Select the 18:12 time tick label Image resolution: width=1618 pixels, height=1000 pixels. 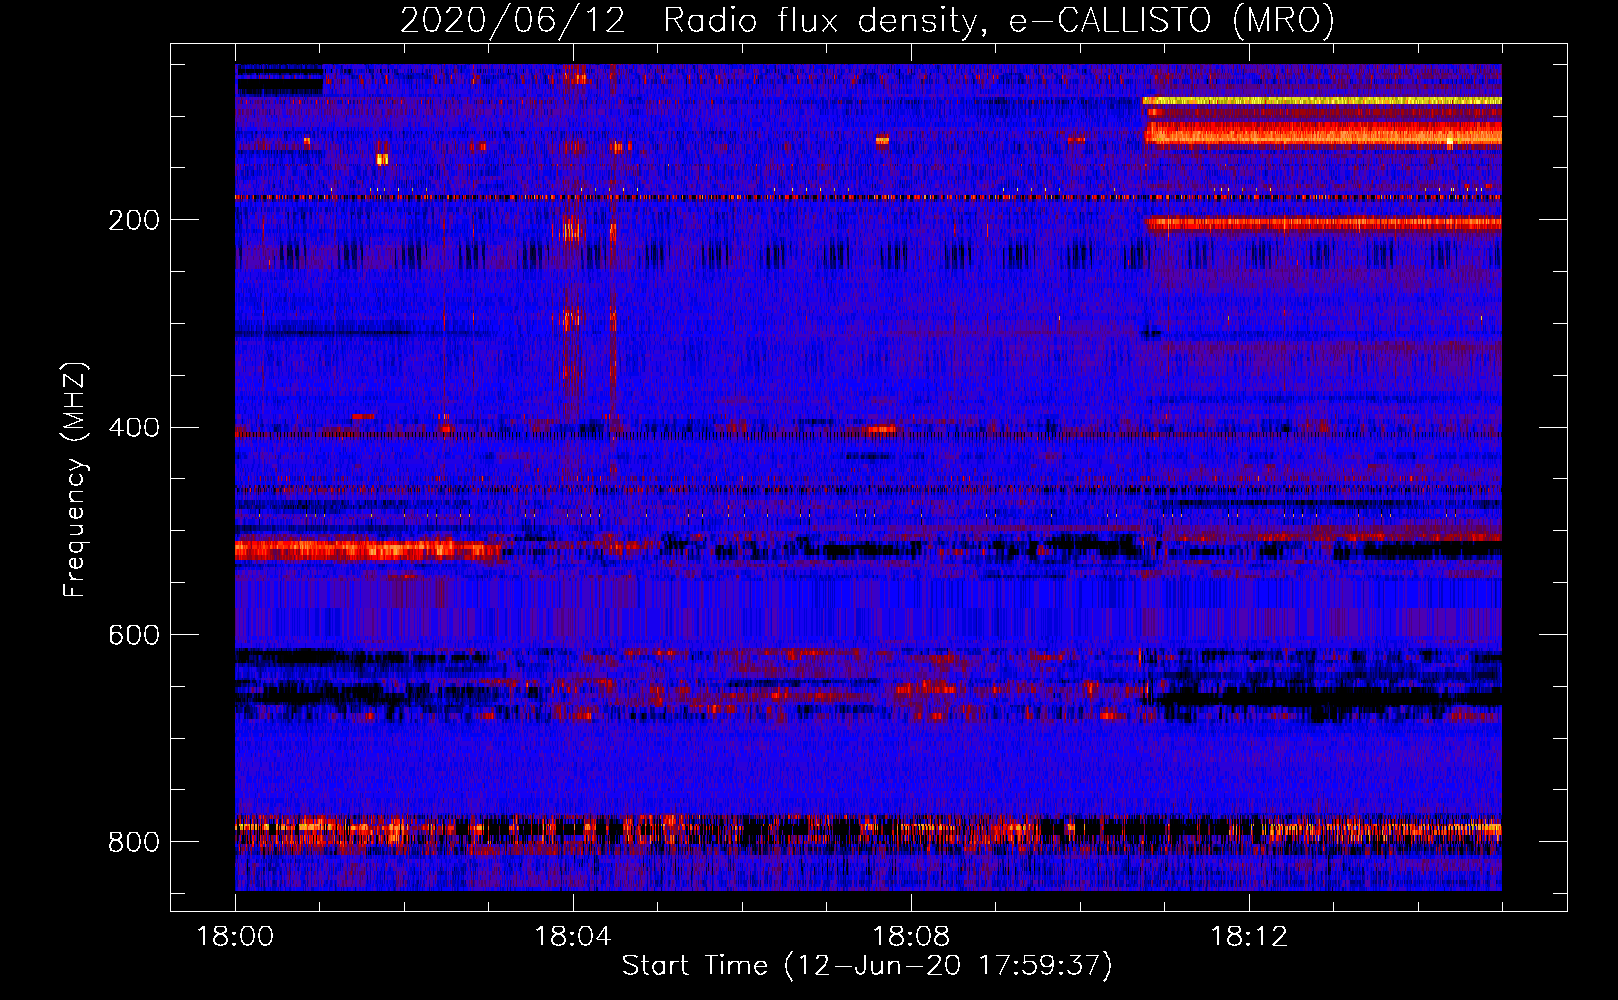click(1249, 937)
